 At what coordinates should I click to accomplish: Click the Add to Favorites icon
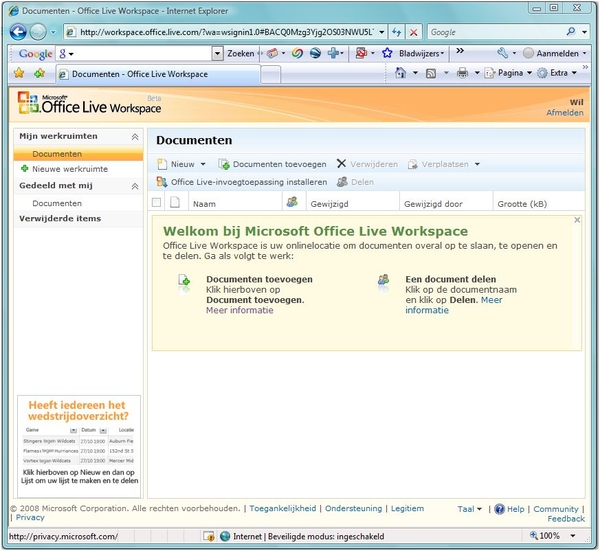(x=39, y=73)
